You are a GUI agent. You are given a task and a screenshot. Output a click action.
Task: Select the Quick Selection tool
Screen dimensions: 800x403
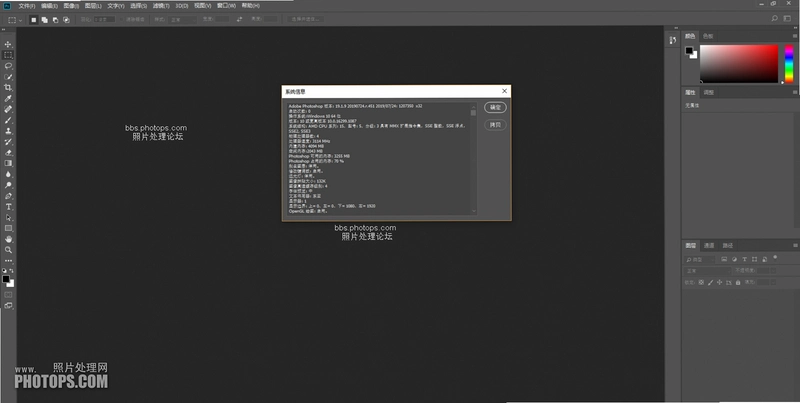8,77
